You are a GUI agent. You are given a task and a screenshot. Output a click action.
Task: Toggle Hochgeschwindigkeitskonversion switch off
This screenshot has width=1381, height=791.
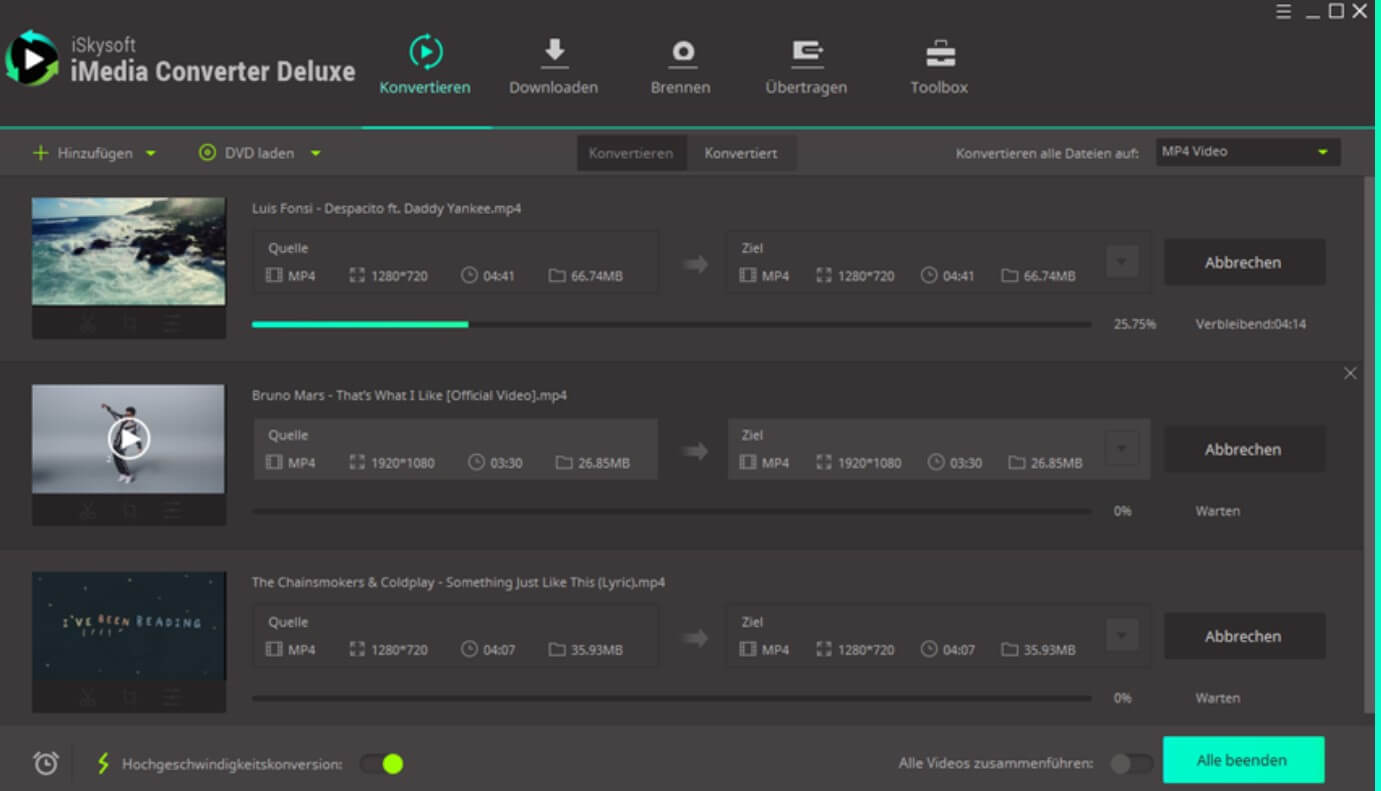(381, 763)
